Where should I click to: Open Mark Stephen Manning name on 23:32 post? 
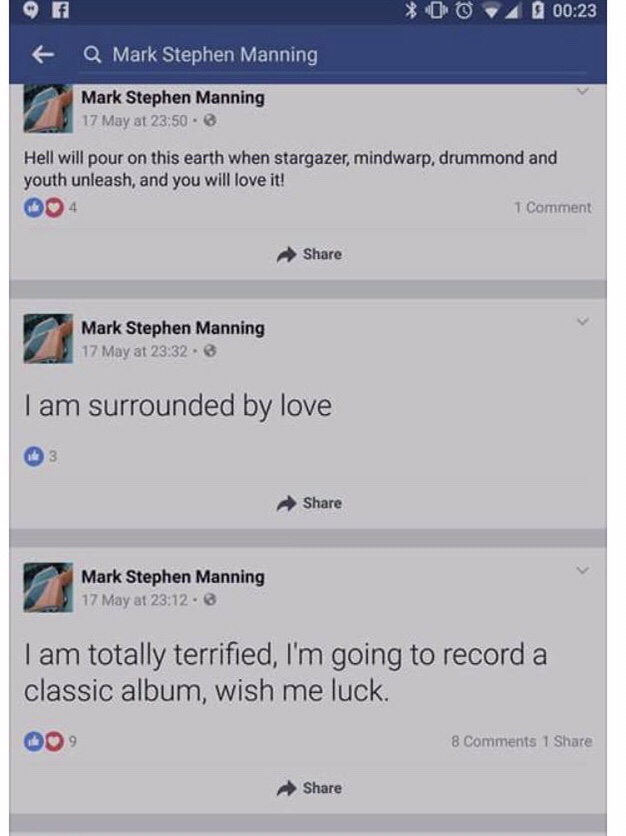click(172, 328)
